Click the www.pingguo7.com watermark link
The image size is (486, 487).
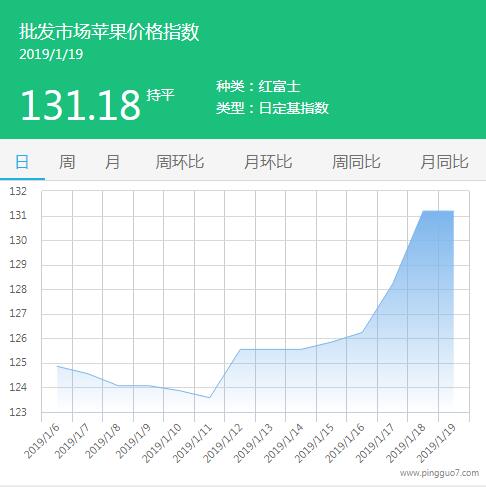tap(439, 473)
